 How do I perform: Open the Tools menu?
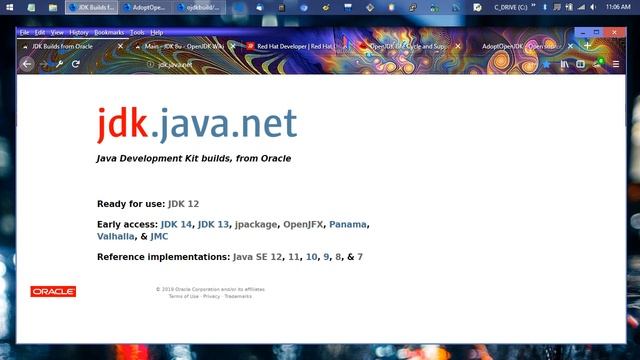(x=137, y=32)
